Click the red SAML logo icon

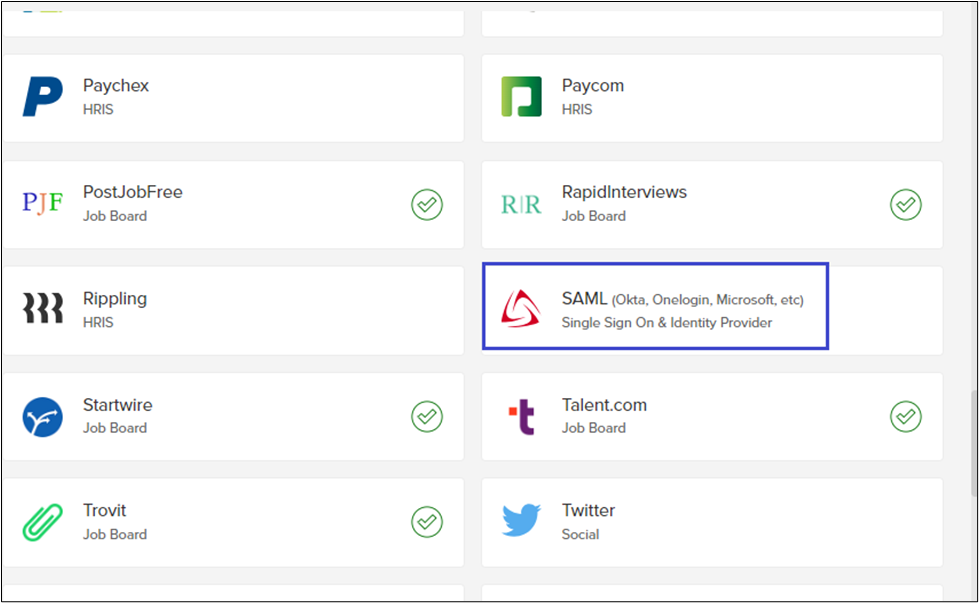pyautogui.click(x=521, y=309)
